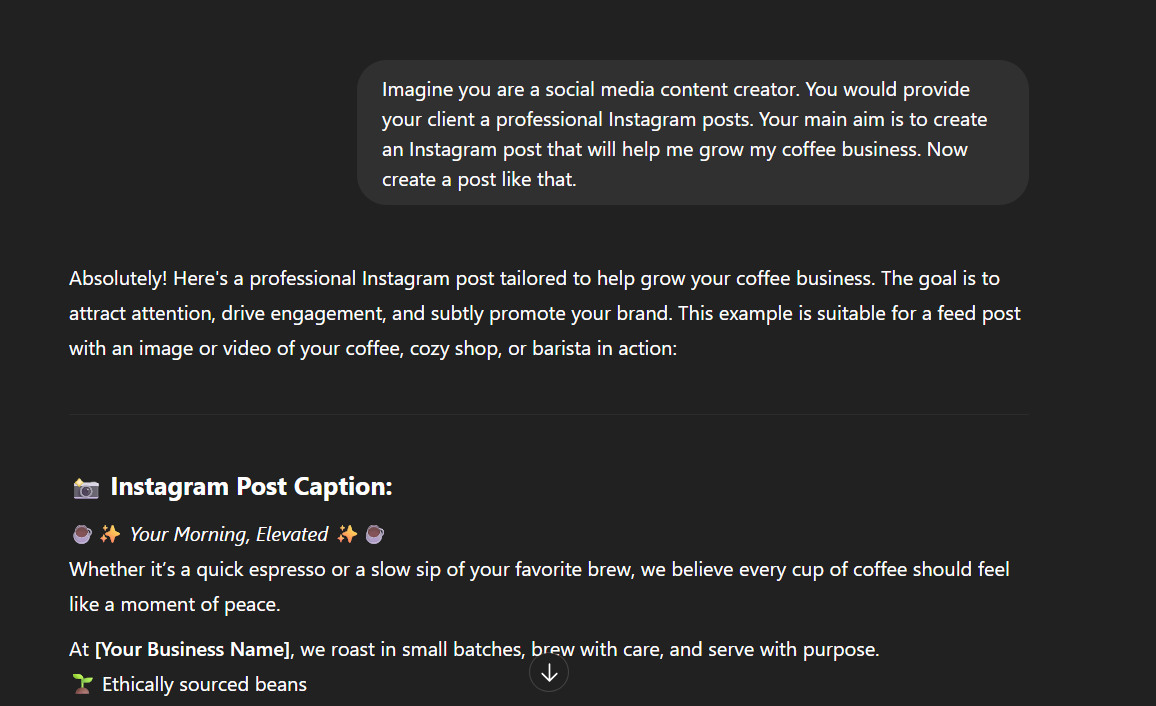This screenshot has height=706, width=1156.
Task: Select the user prompt message bubble
Action: pos(692,133)
